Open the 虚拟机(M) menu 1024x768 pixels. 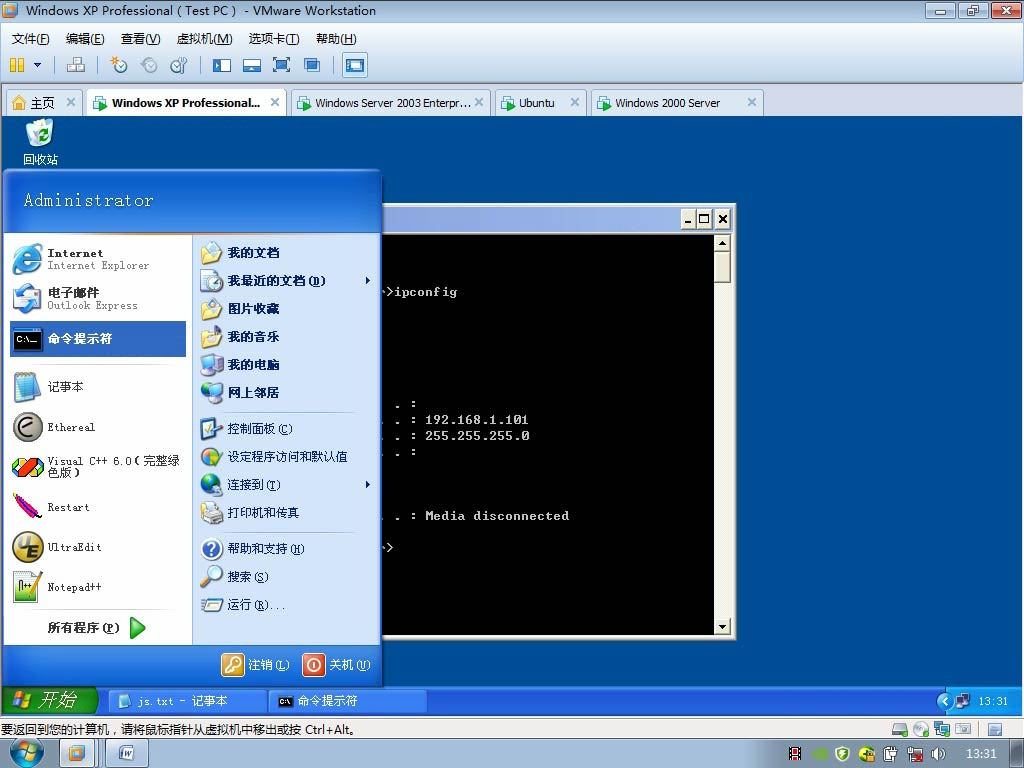[x=204, y=39]
